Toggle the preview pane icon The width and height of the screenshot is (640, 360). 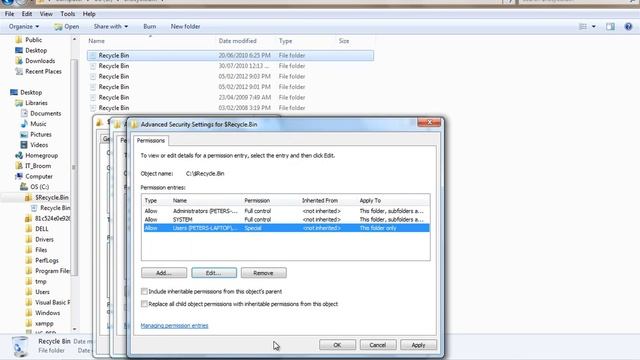coord(610,27)
